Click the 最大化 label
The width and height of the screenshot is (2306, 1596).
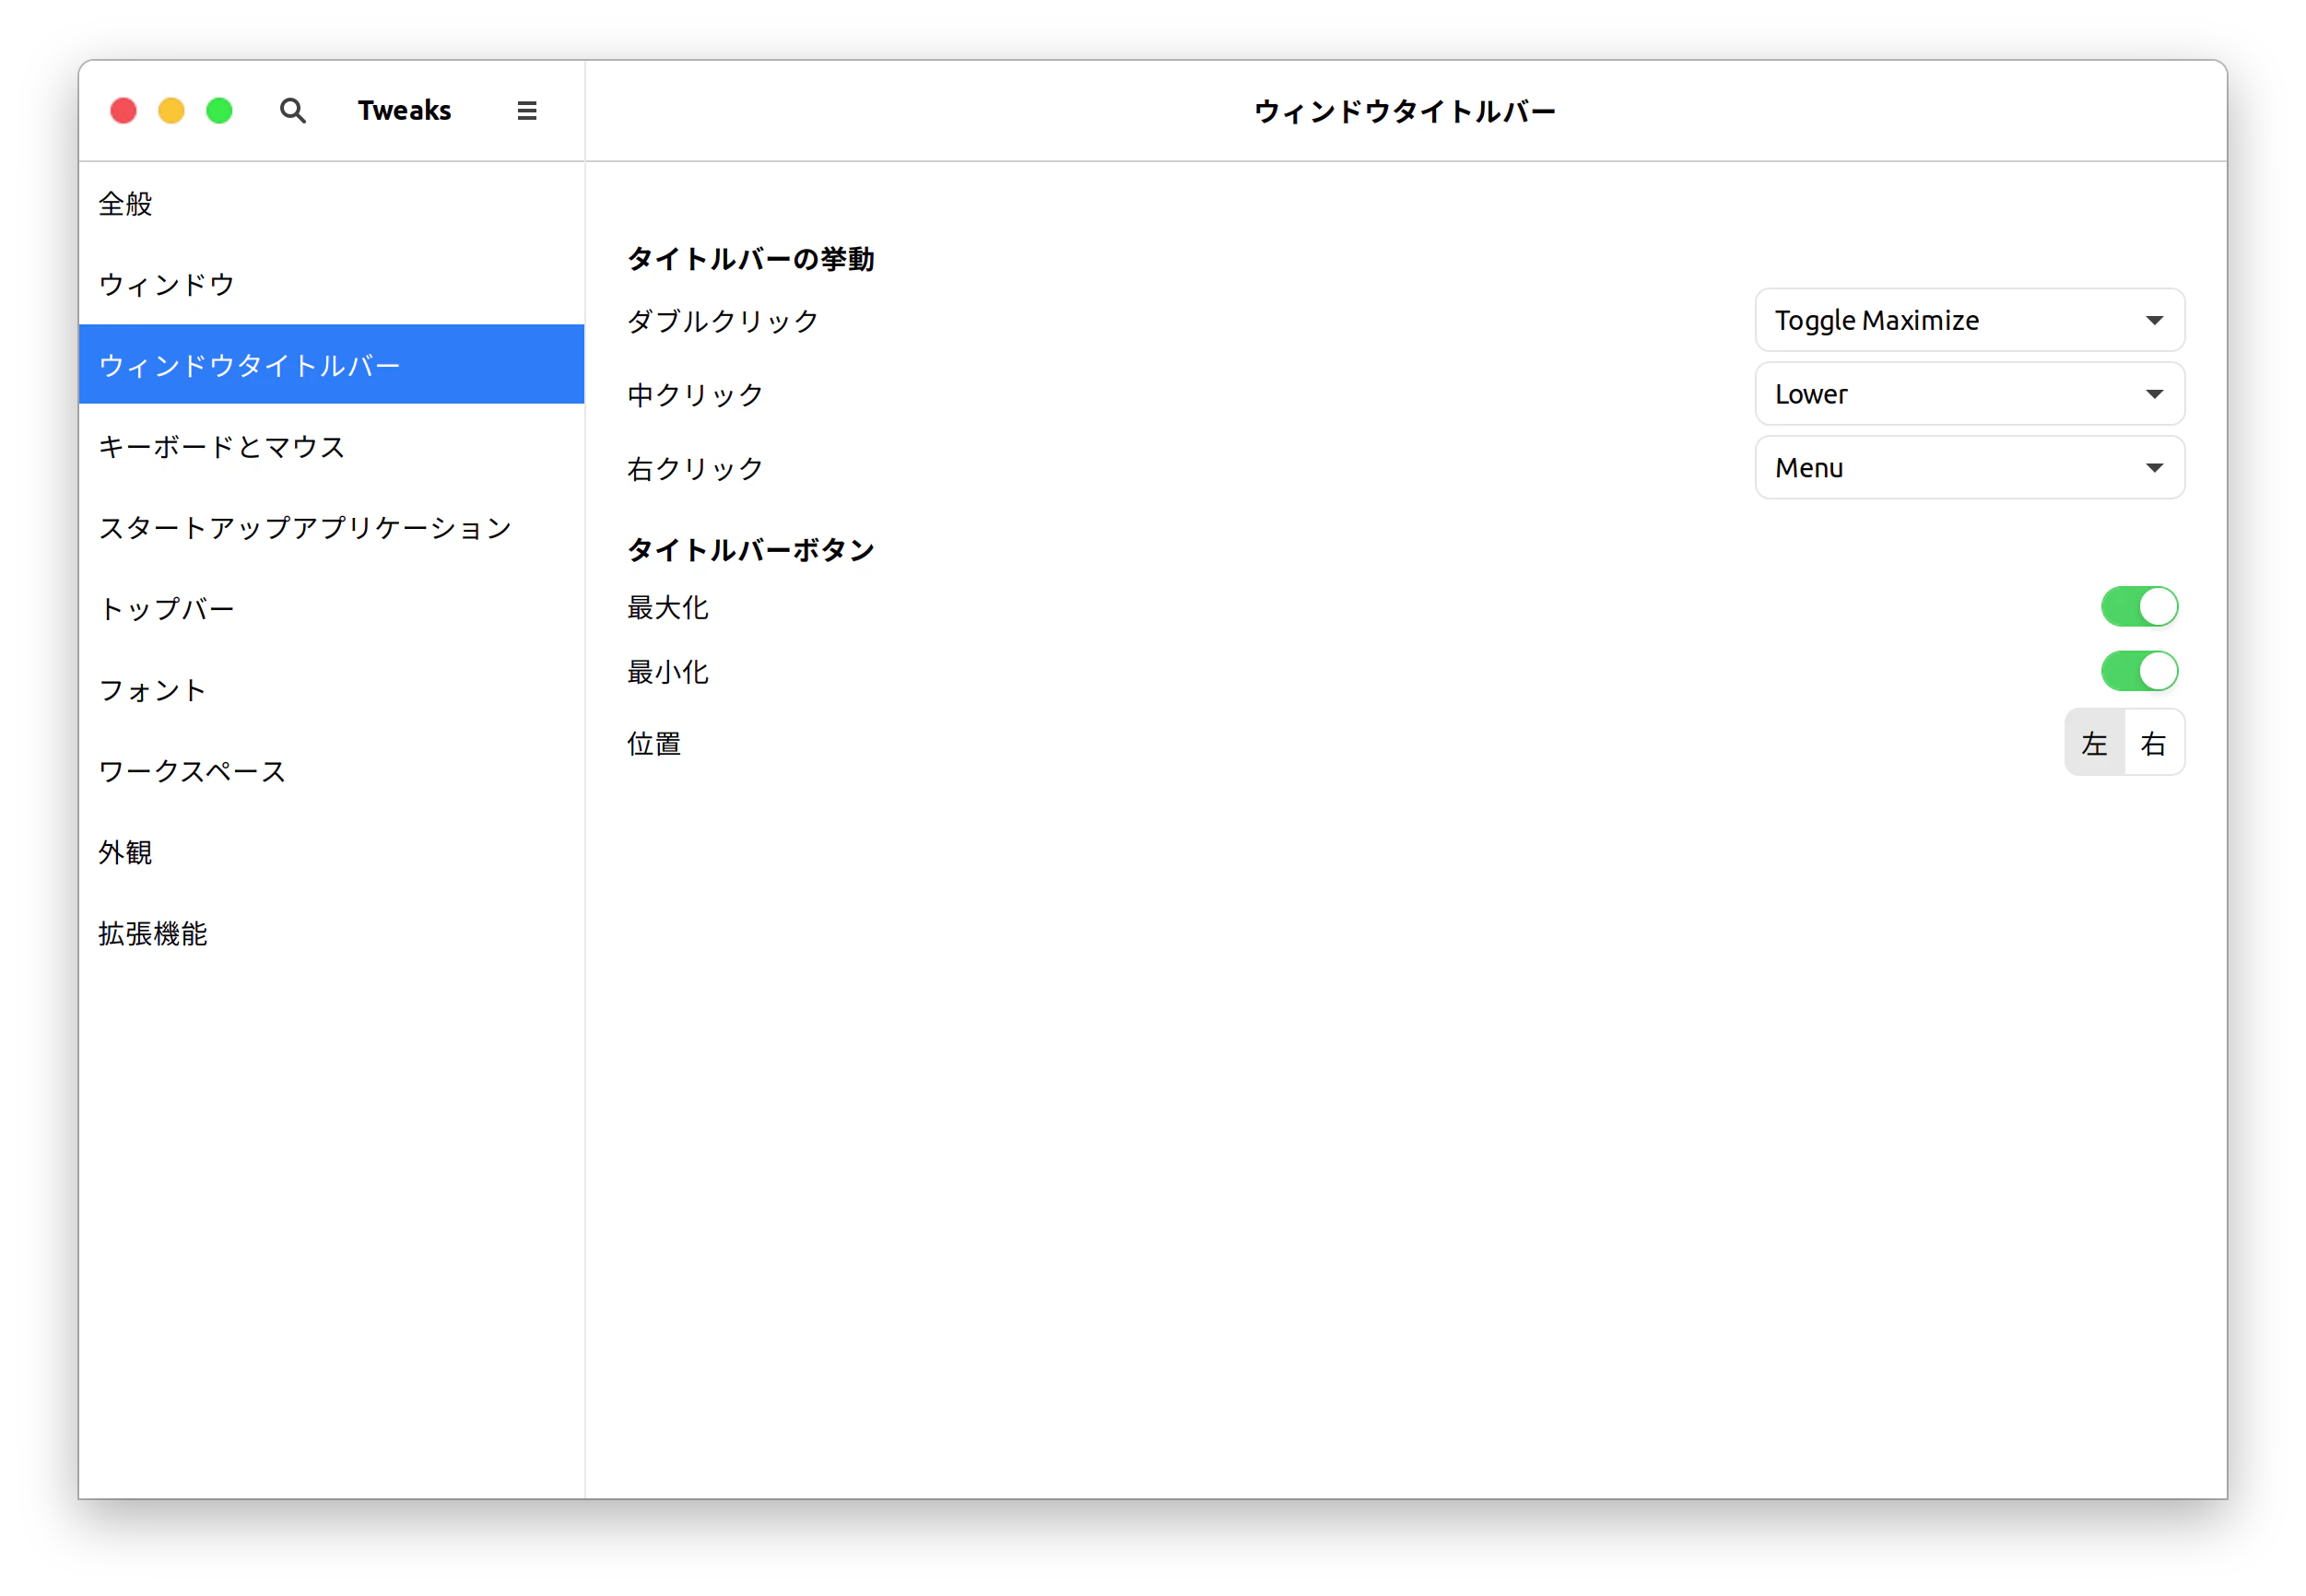point(667,607)
